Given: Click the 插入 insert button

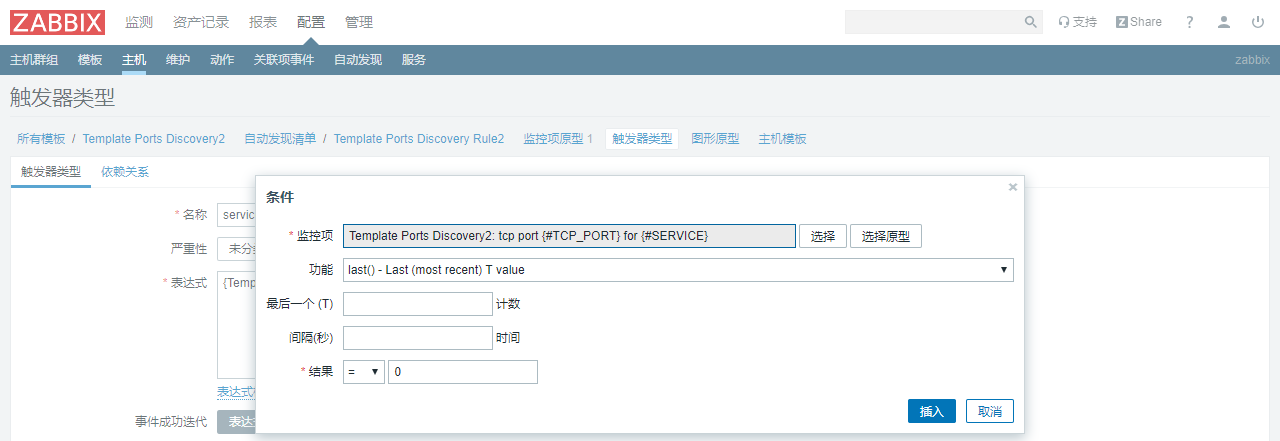Looking at the screenshot, I should pos(932,411).
